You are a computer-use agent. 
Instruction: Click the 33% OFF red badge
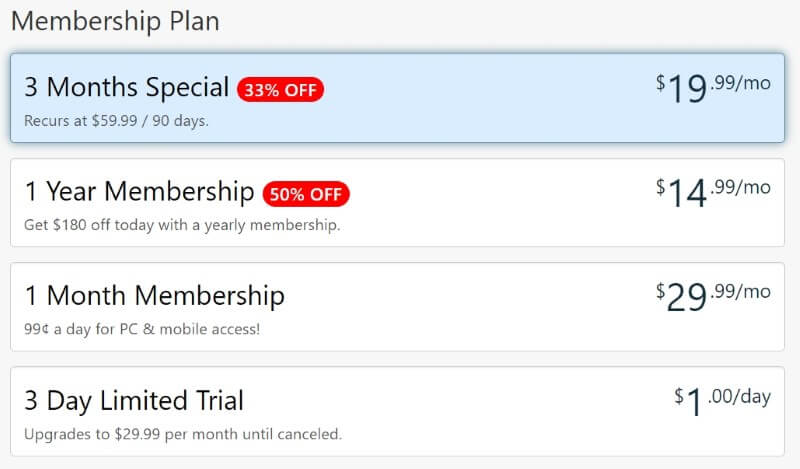tap(280, 90)
